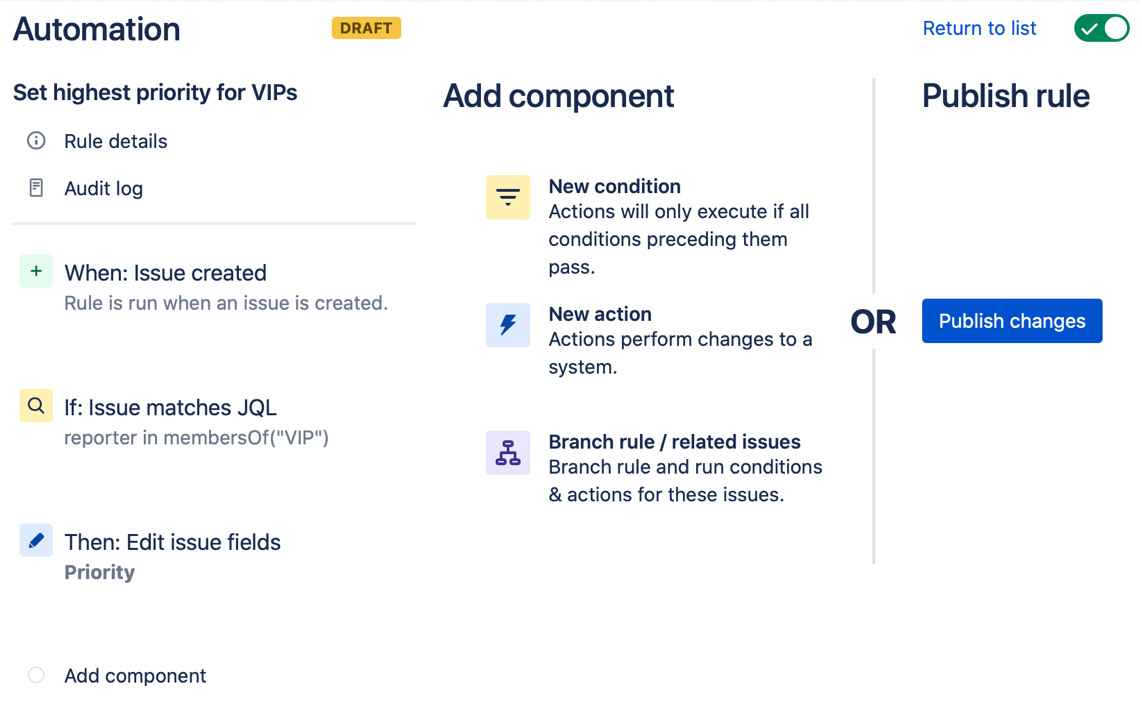
Task: Click the magnifier JQL condition icon
Action: click(x=36, y=406)
